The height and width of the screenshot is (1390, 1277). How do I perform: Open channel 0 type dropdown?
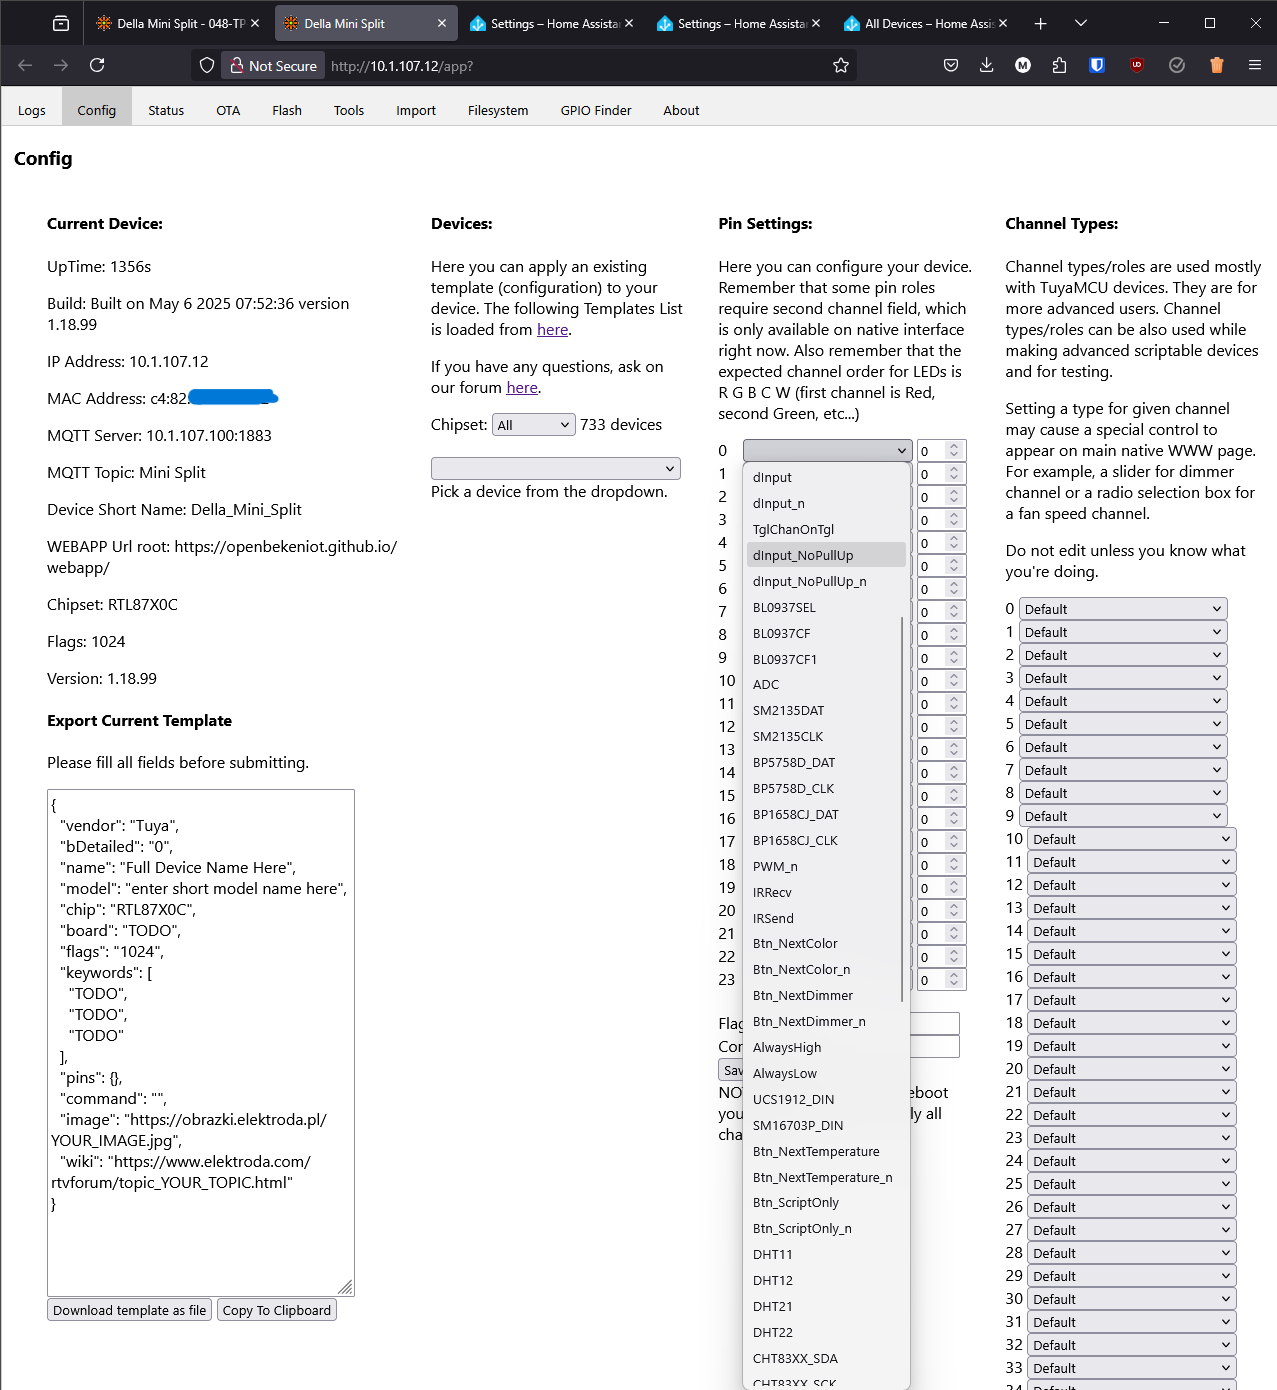[x=1123, y=609]
